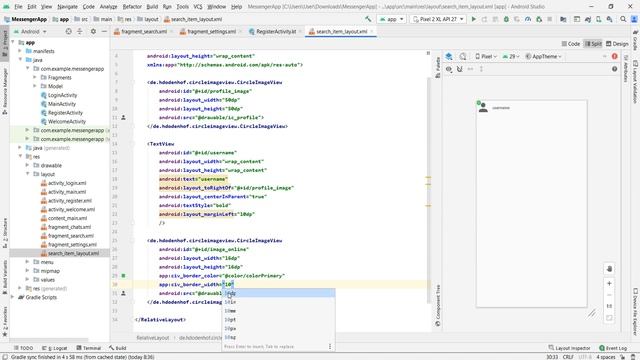Click the Debug app bug icon

(x=506, y=19)
